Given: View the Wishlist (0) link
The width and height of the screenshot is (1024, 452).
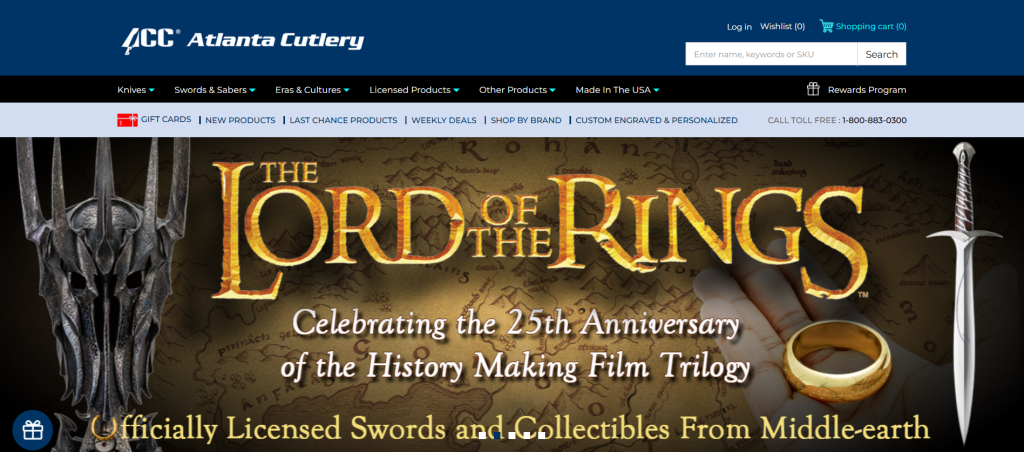Looking at the screenshot, I should (782, 27).
